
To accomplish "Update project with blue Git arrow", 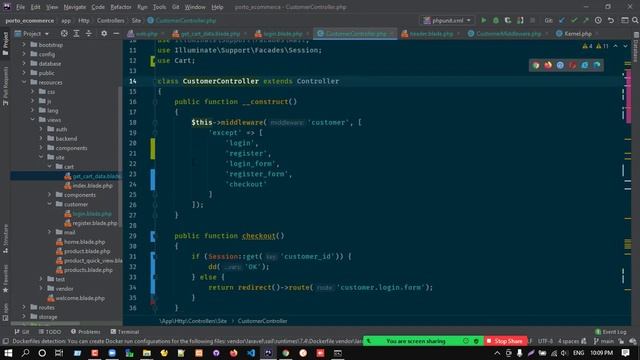I will click(562, 20).
